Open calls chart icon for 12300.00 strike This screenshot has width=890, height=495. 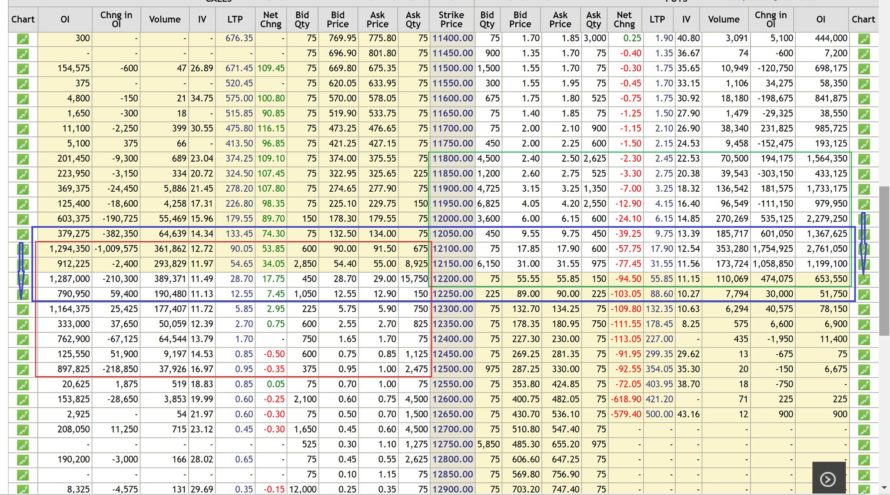[22, 309]
